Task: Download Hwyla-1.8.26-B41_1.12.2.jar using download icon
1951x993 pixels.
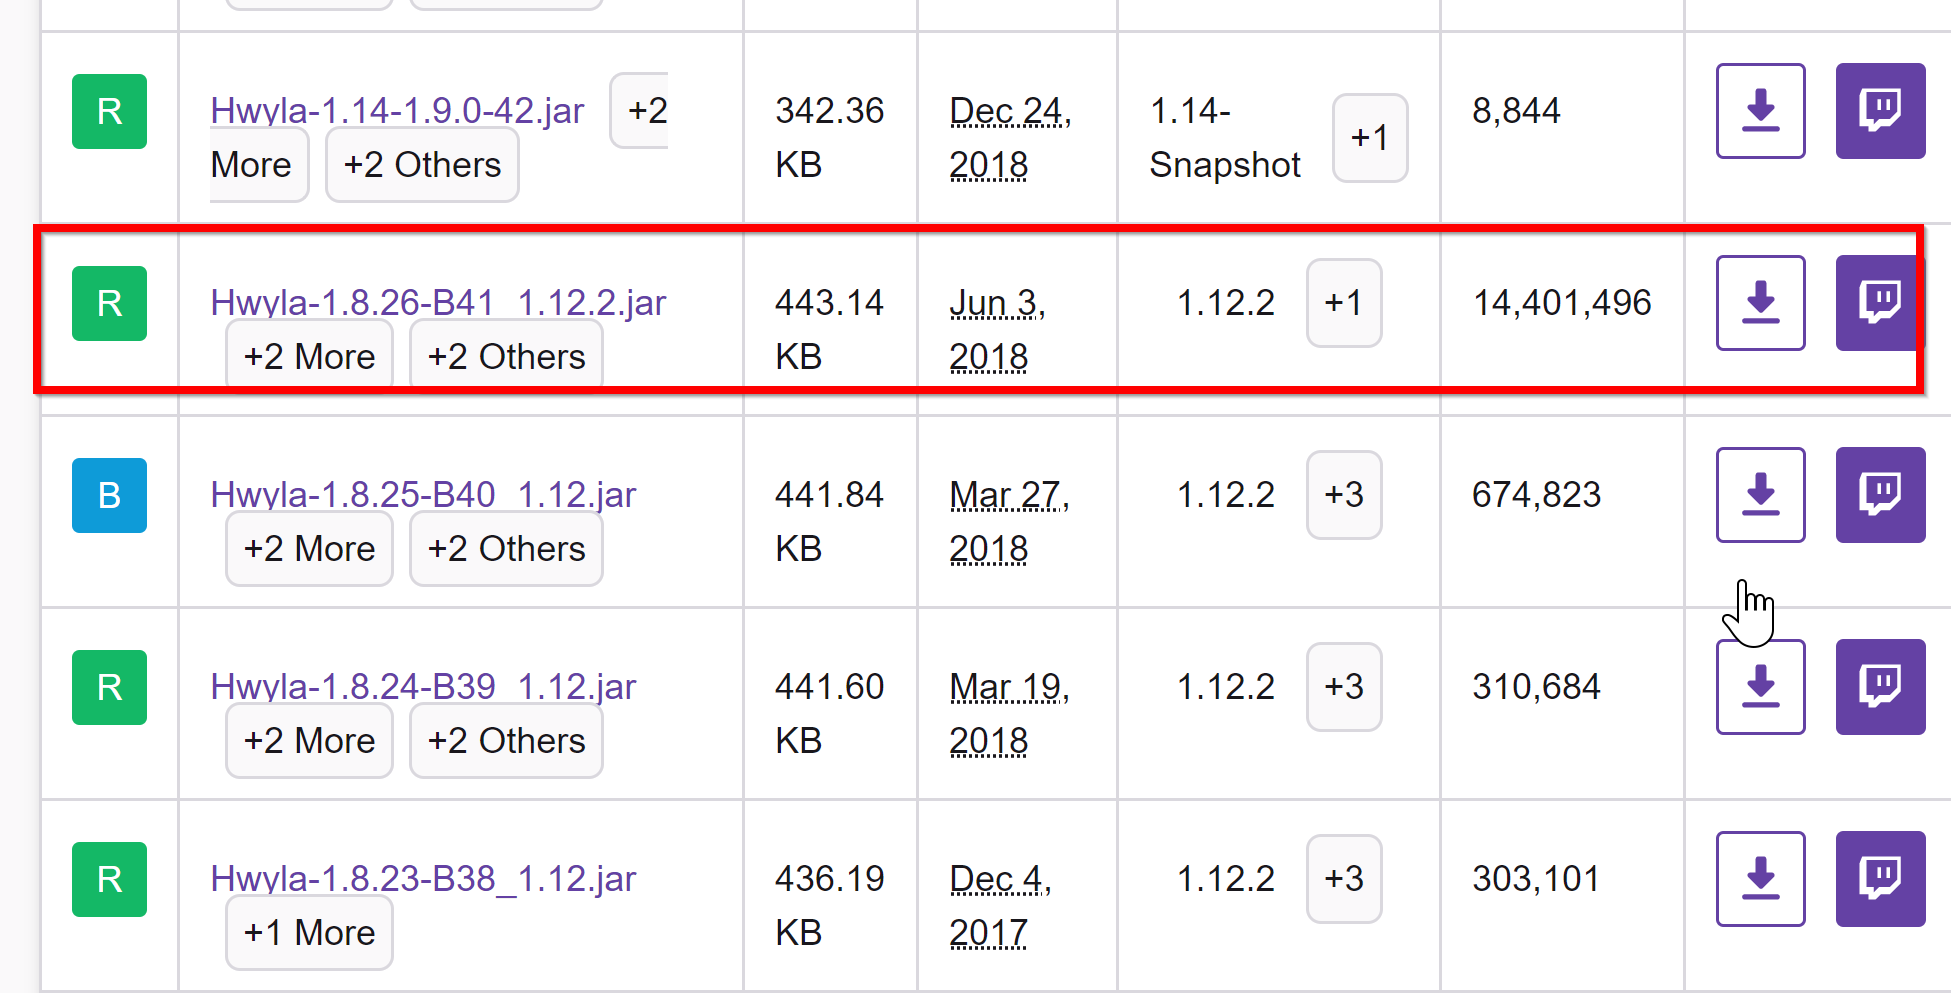Action: [1760, 303]
